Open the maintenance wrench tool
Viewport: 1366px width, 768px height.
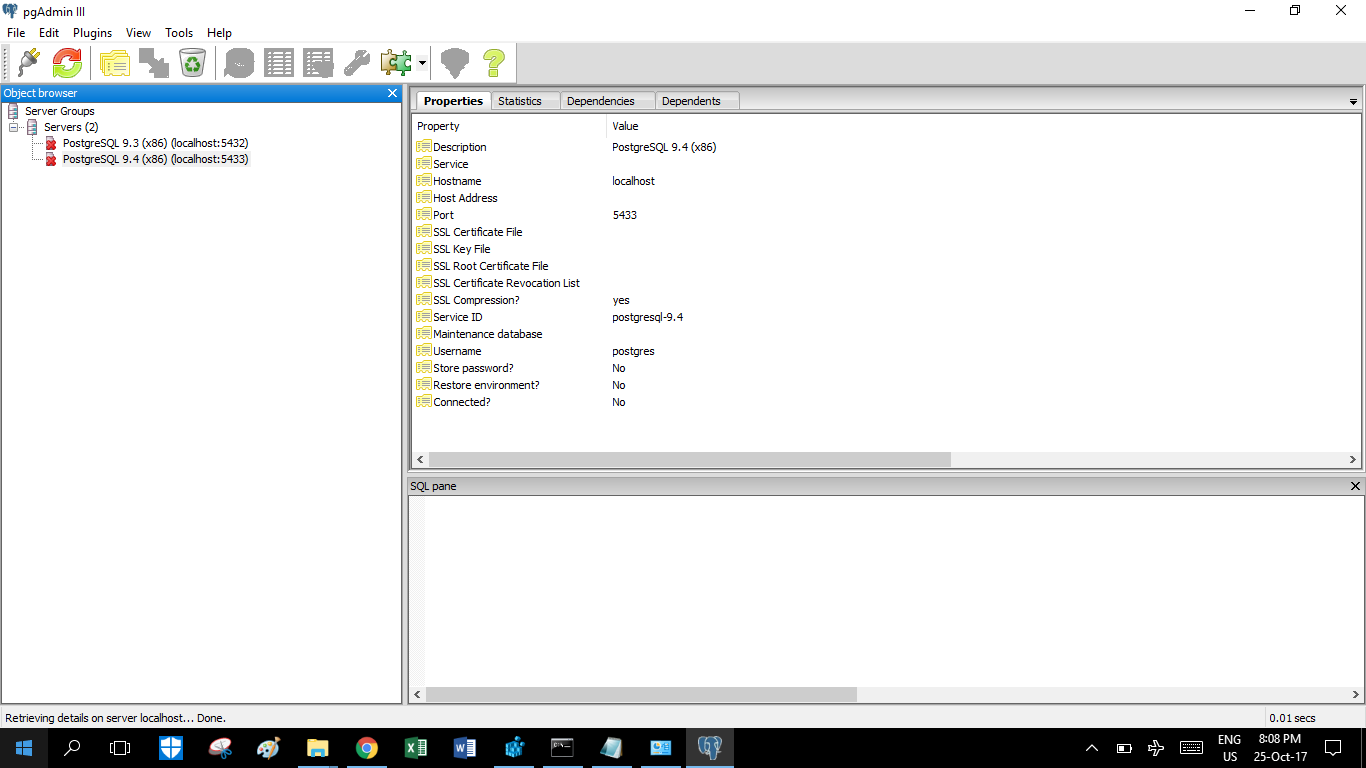(357, 63)
